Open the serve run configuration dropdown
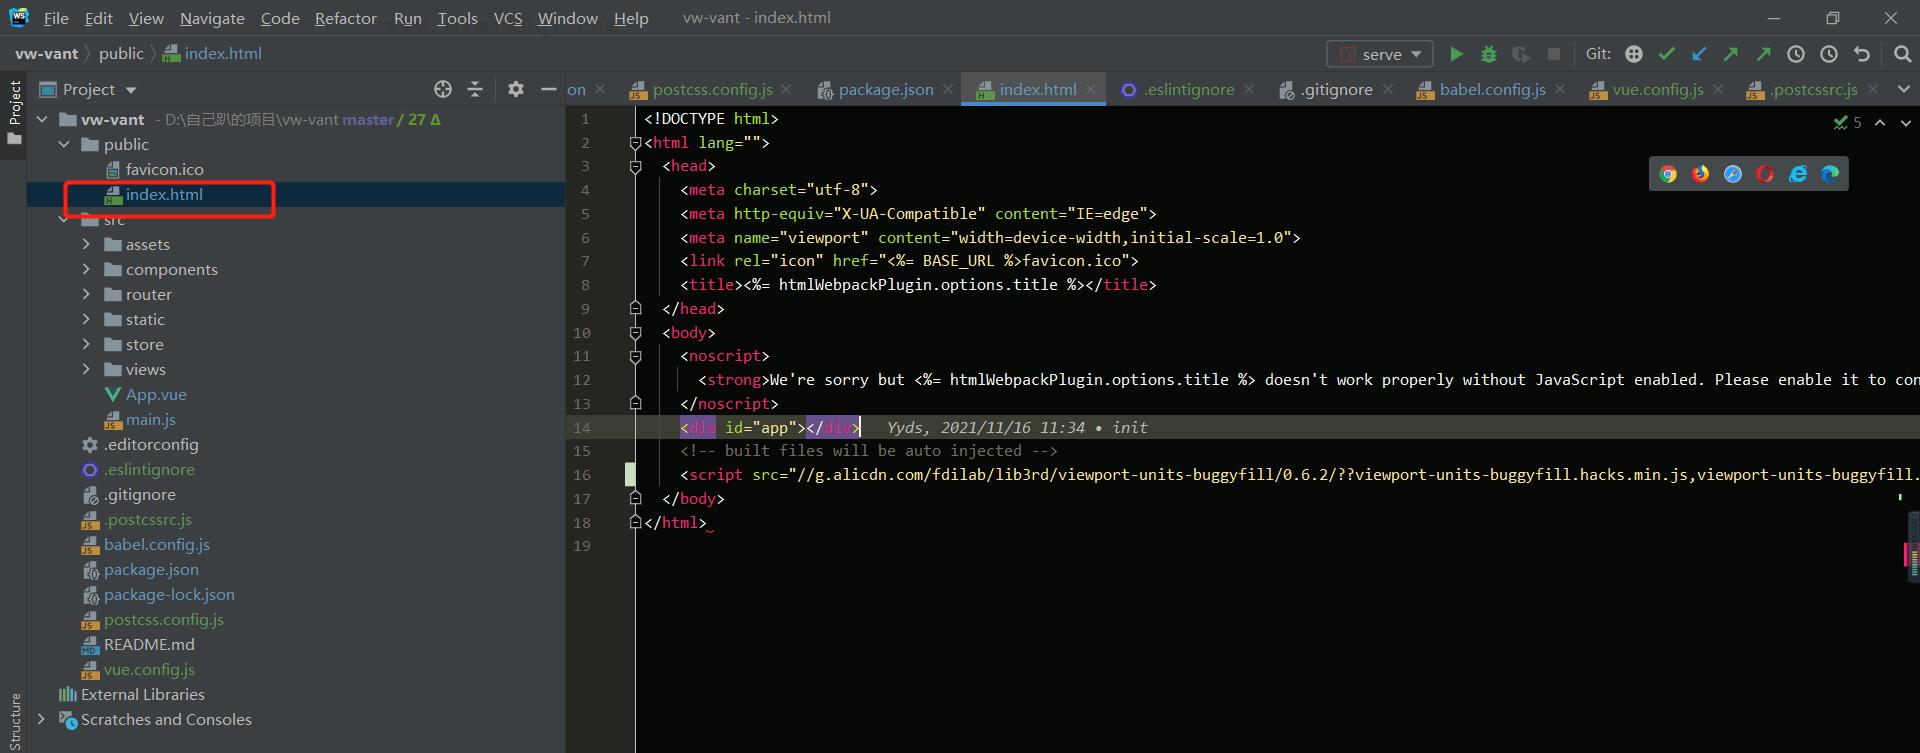 (1380, 54)
